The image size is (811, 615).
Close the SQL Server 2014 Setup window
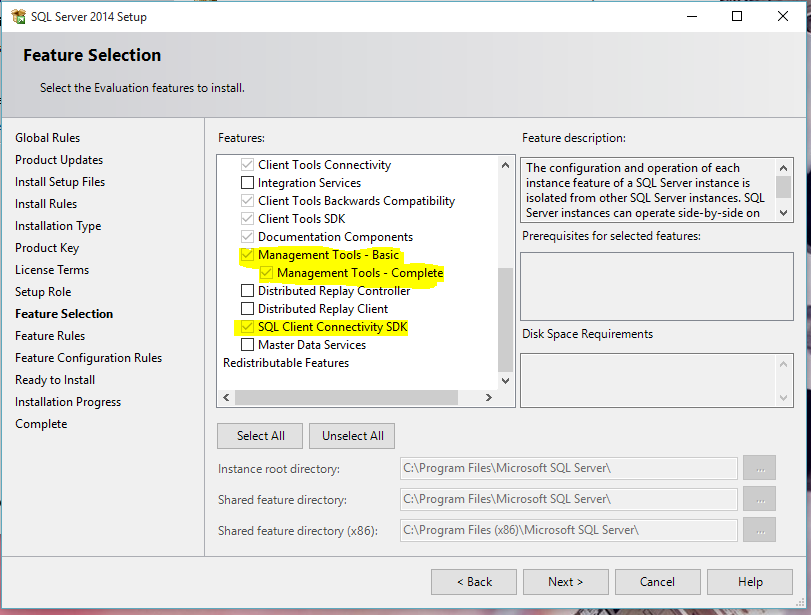click(783, 17)
